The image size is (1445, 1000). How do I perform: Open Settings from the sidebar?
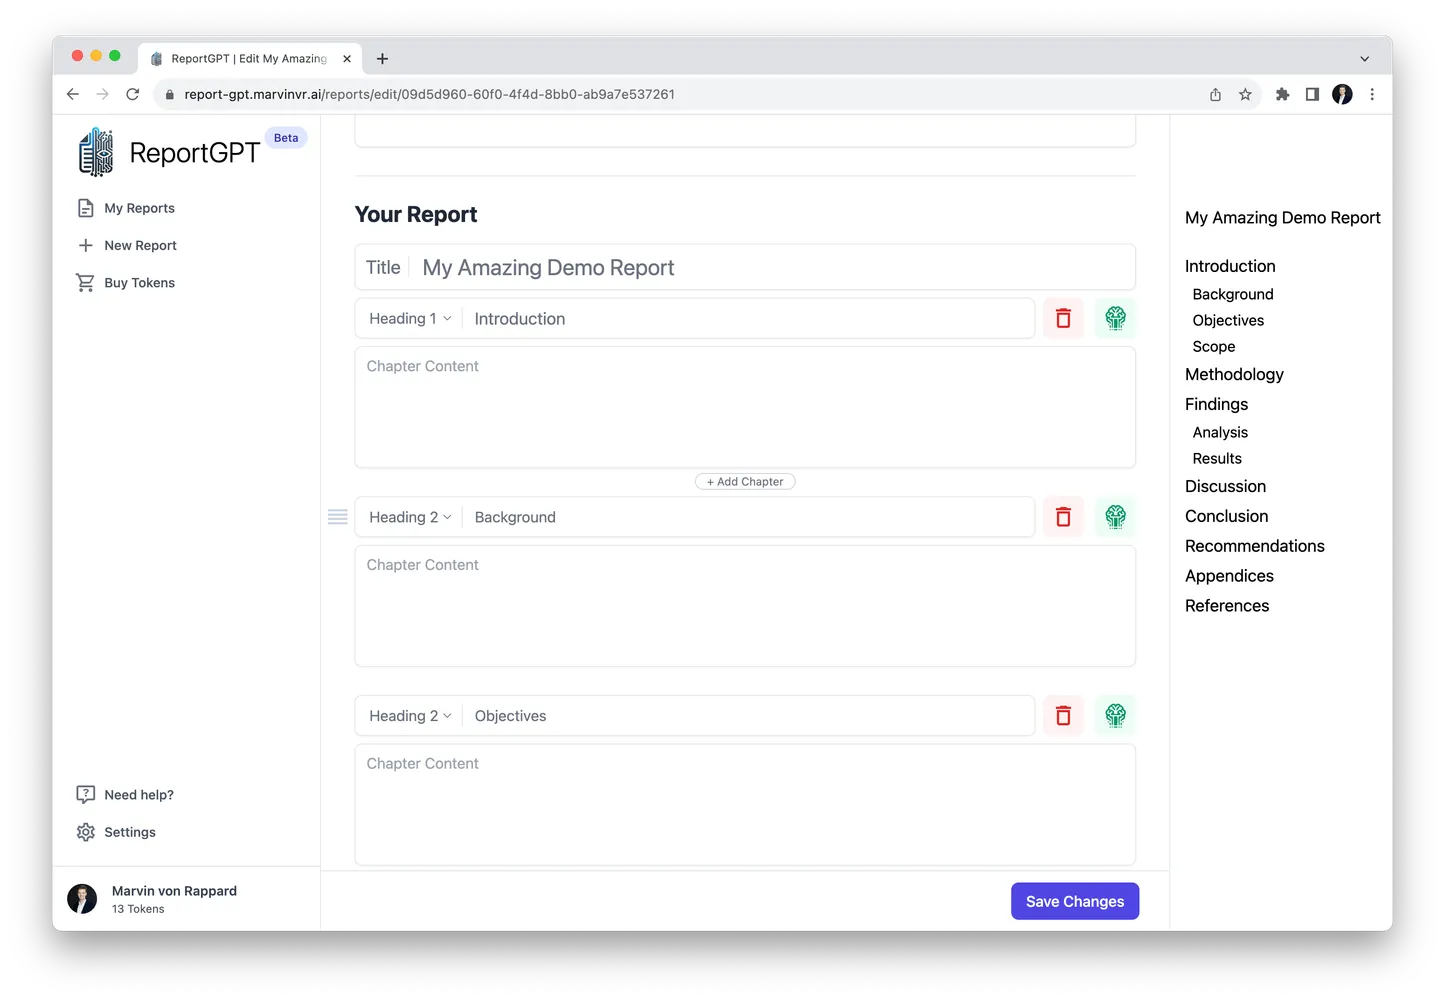[129, 832]
